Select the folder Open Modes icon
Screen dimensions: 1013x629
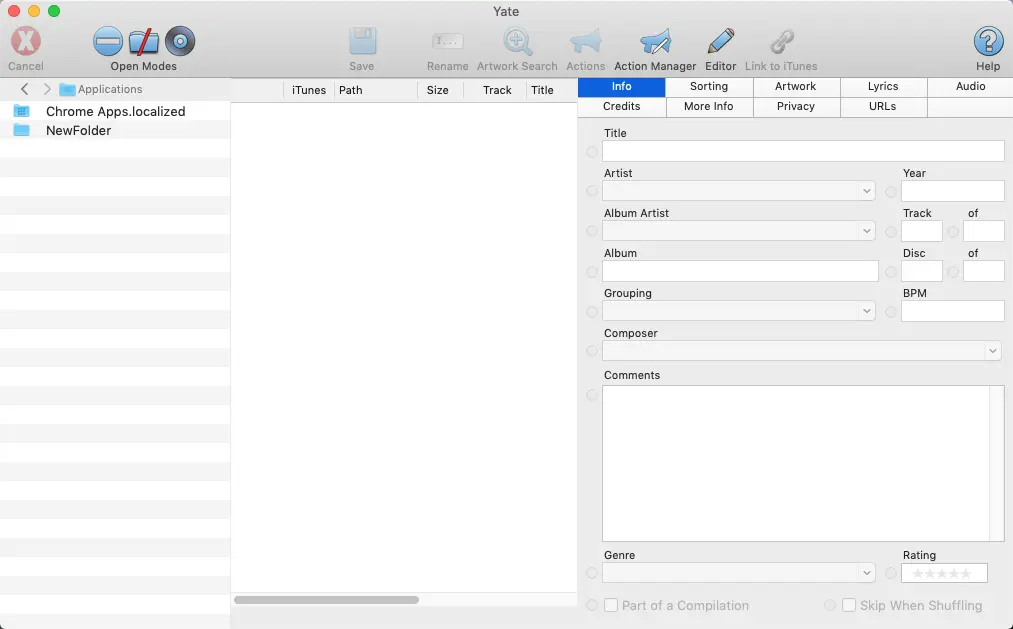[143, 41]
